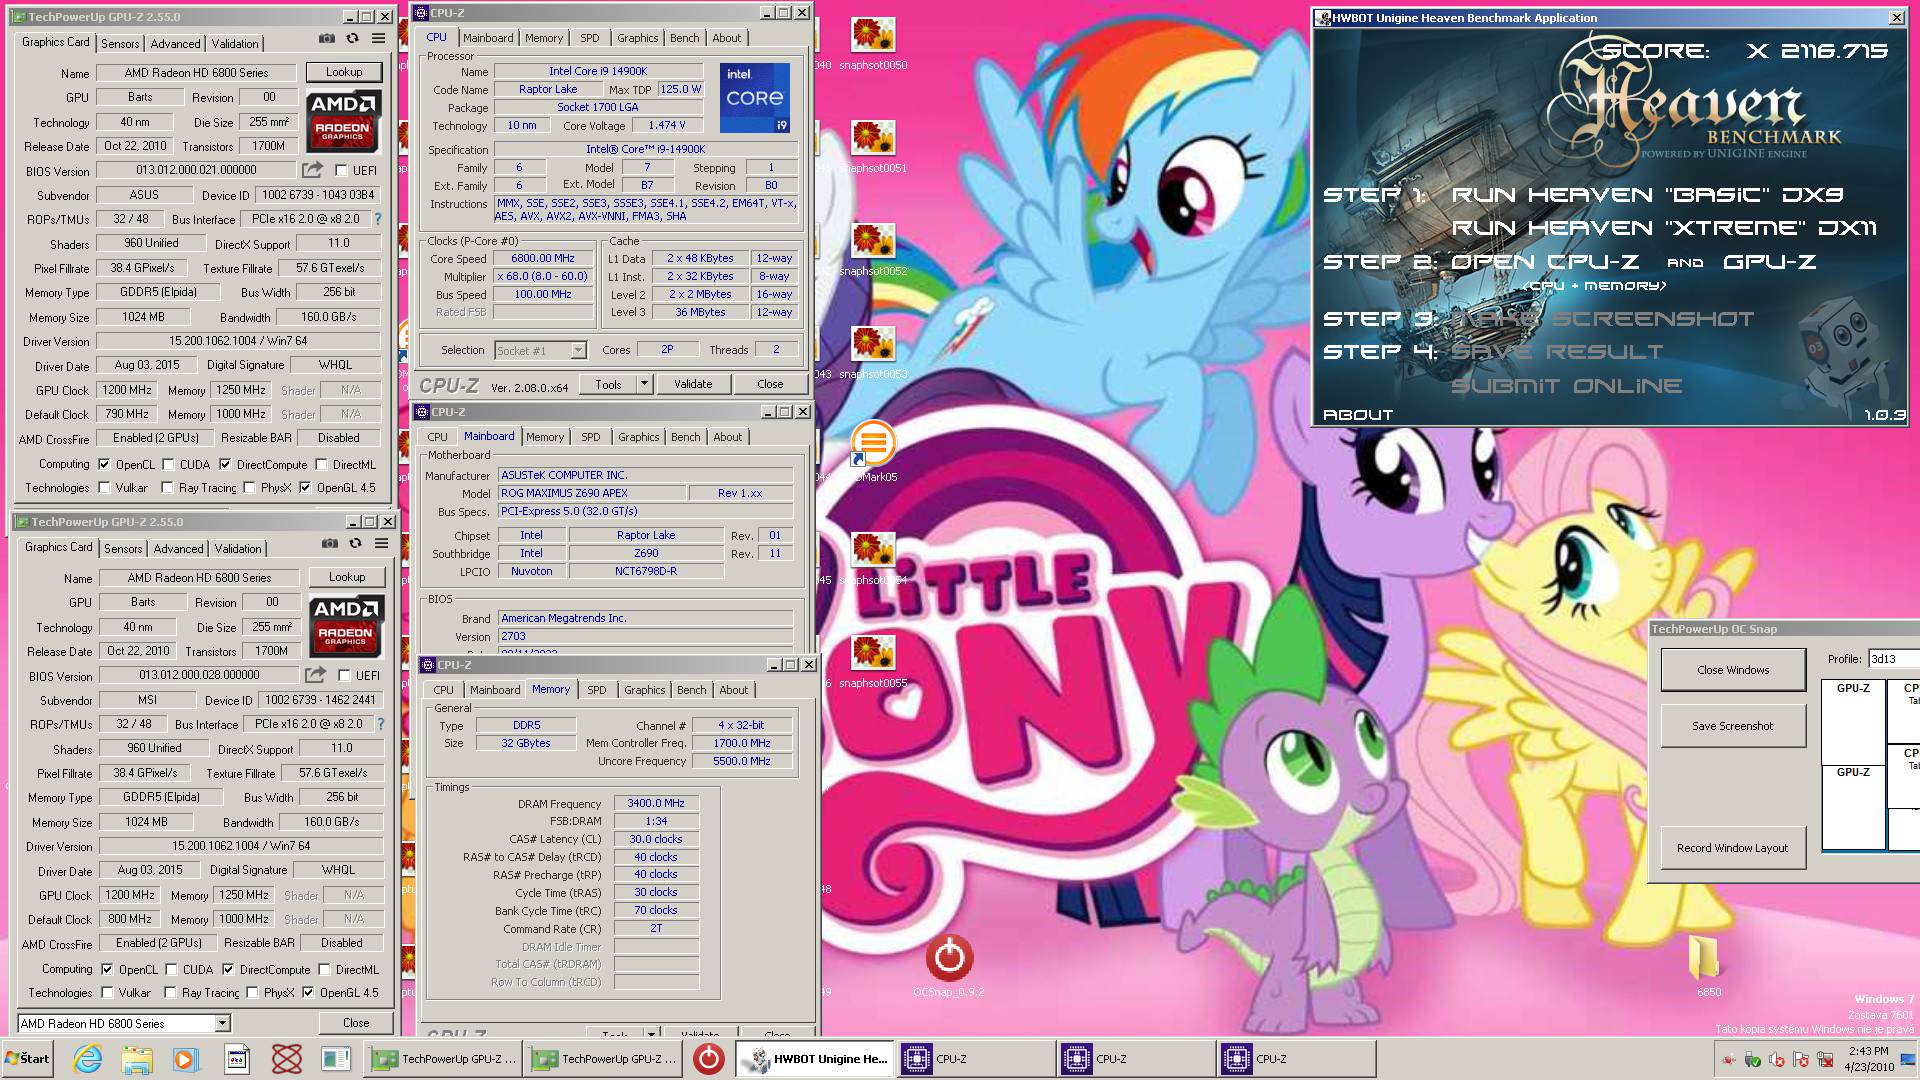
Task: Open the hamburger menu in top GPU-Z window
Action: [x=378, y=38]
